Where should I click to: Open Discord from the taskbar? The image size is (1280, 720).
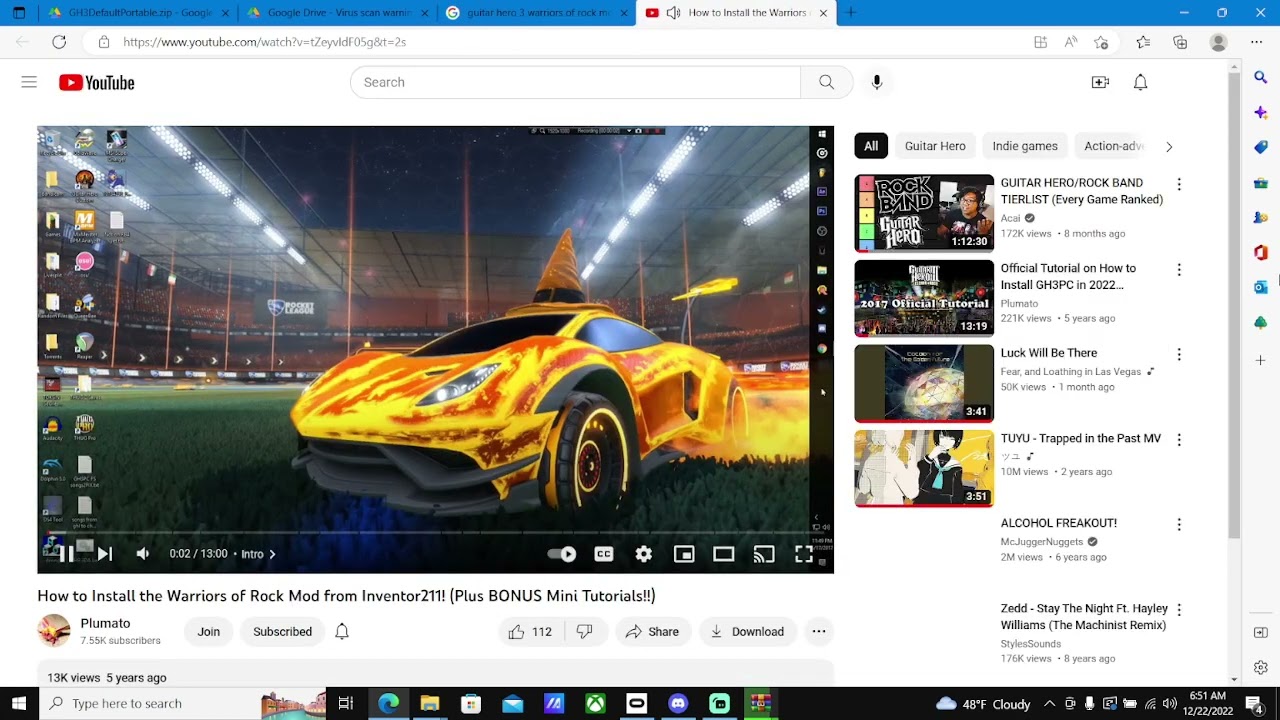678,704
